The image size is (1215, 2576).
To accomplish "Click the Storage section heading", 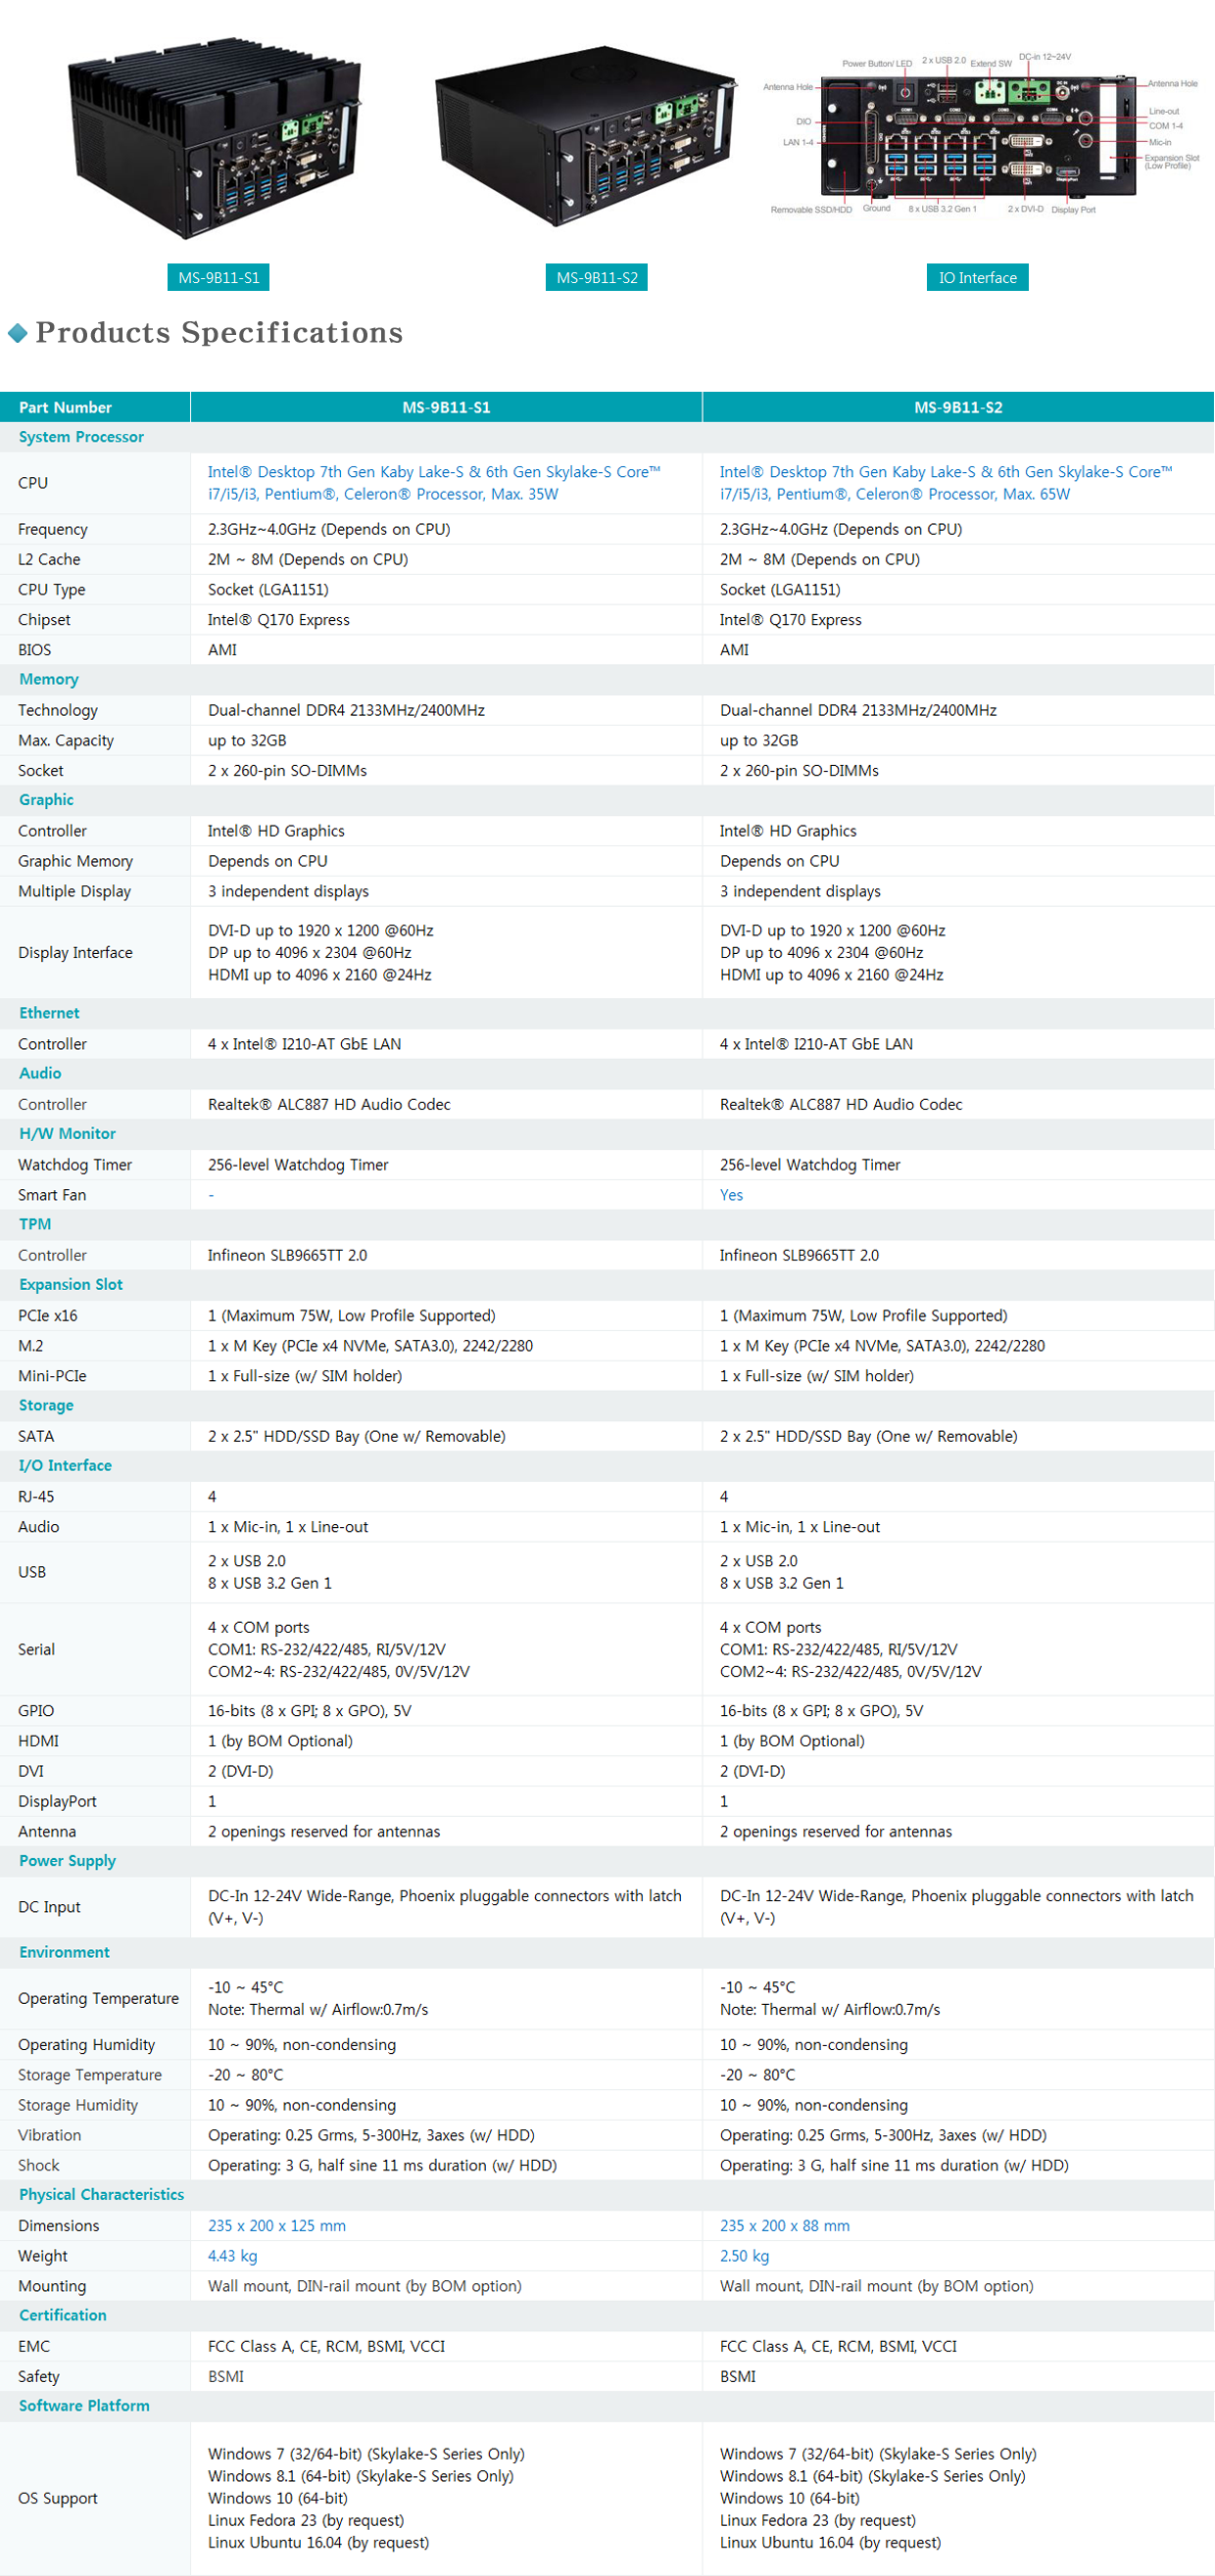I will coord(46,1406).
